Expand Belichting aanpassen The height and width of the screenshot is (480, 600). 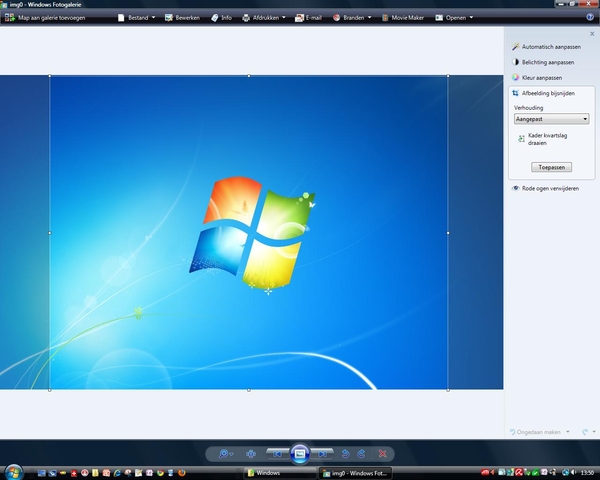(x=548, y=62)
